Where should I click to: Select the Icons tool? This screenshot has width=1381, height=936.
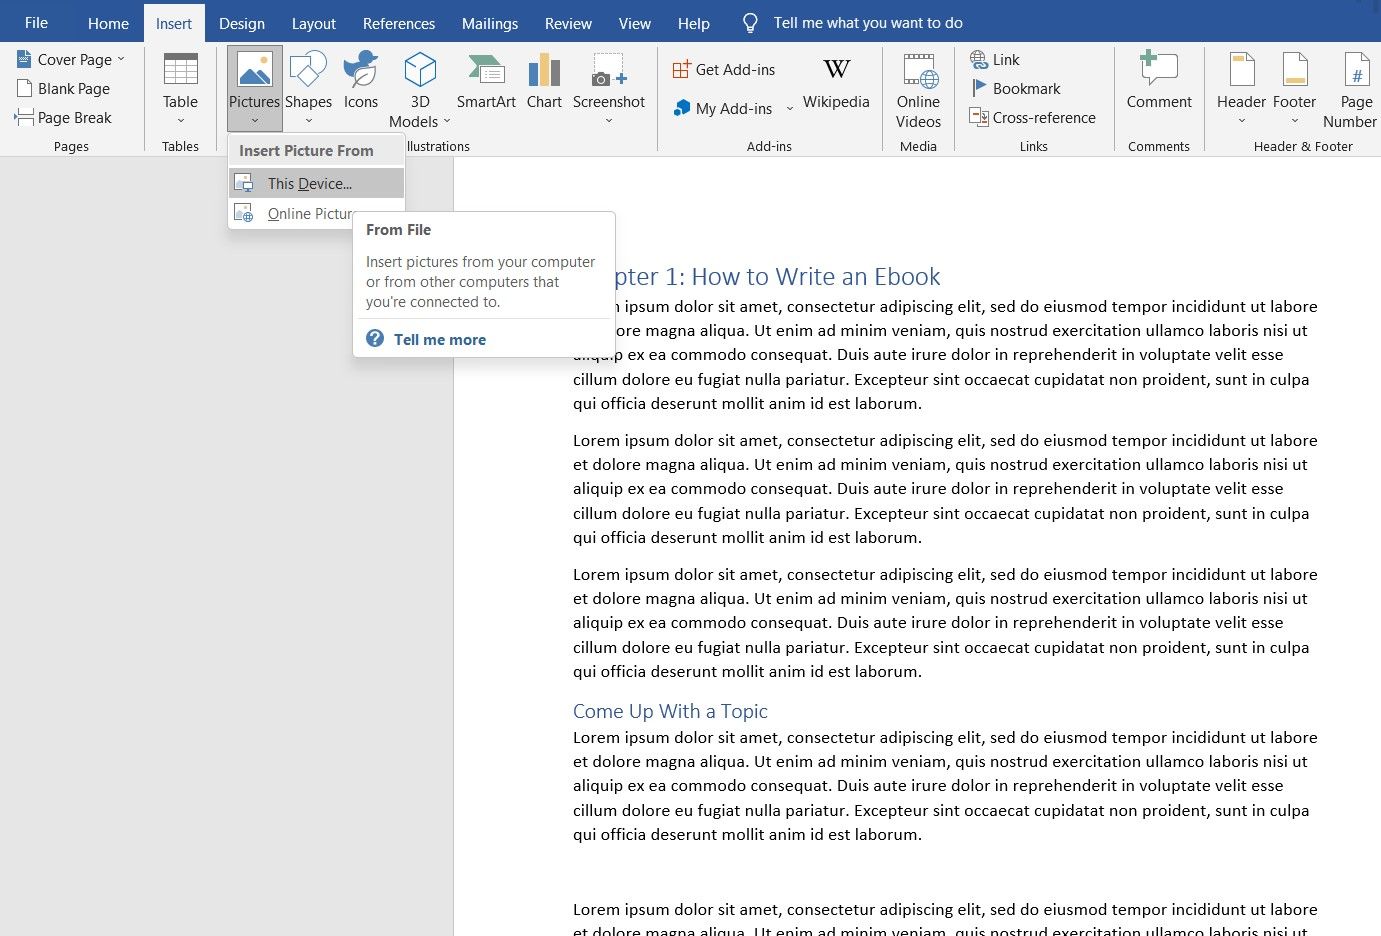point(361,85)
